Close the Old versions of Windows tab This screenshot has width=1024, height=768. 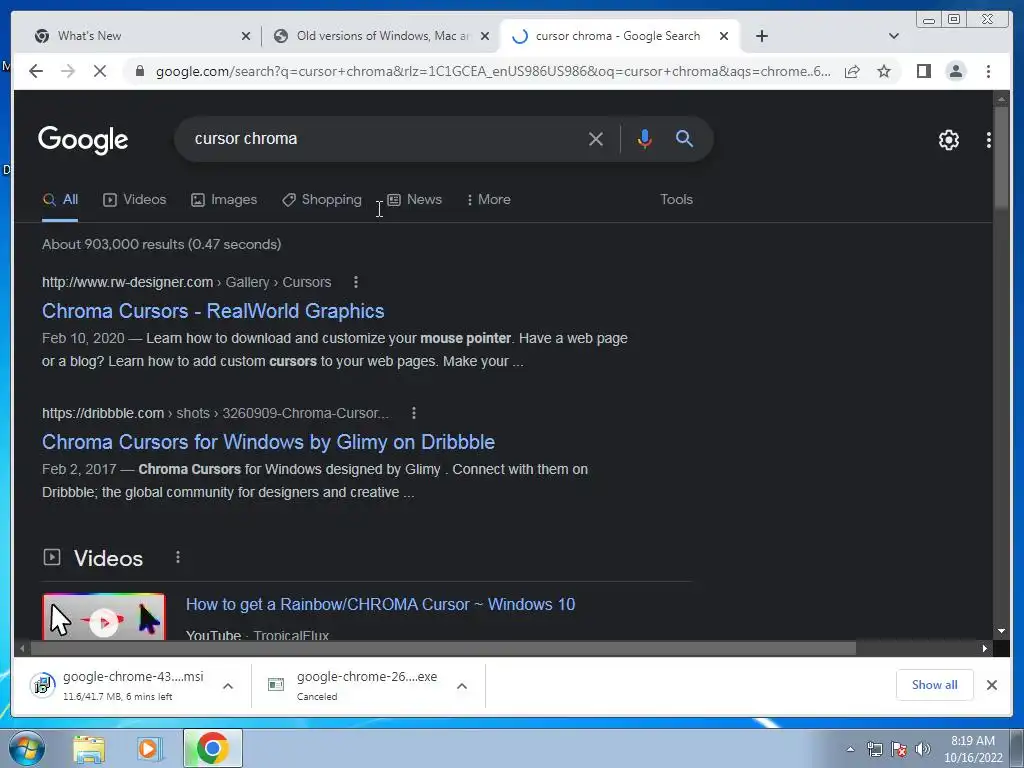coord(485,36)
